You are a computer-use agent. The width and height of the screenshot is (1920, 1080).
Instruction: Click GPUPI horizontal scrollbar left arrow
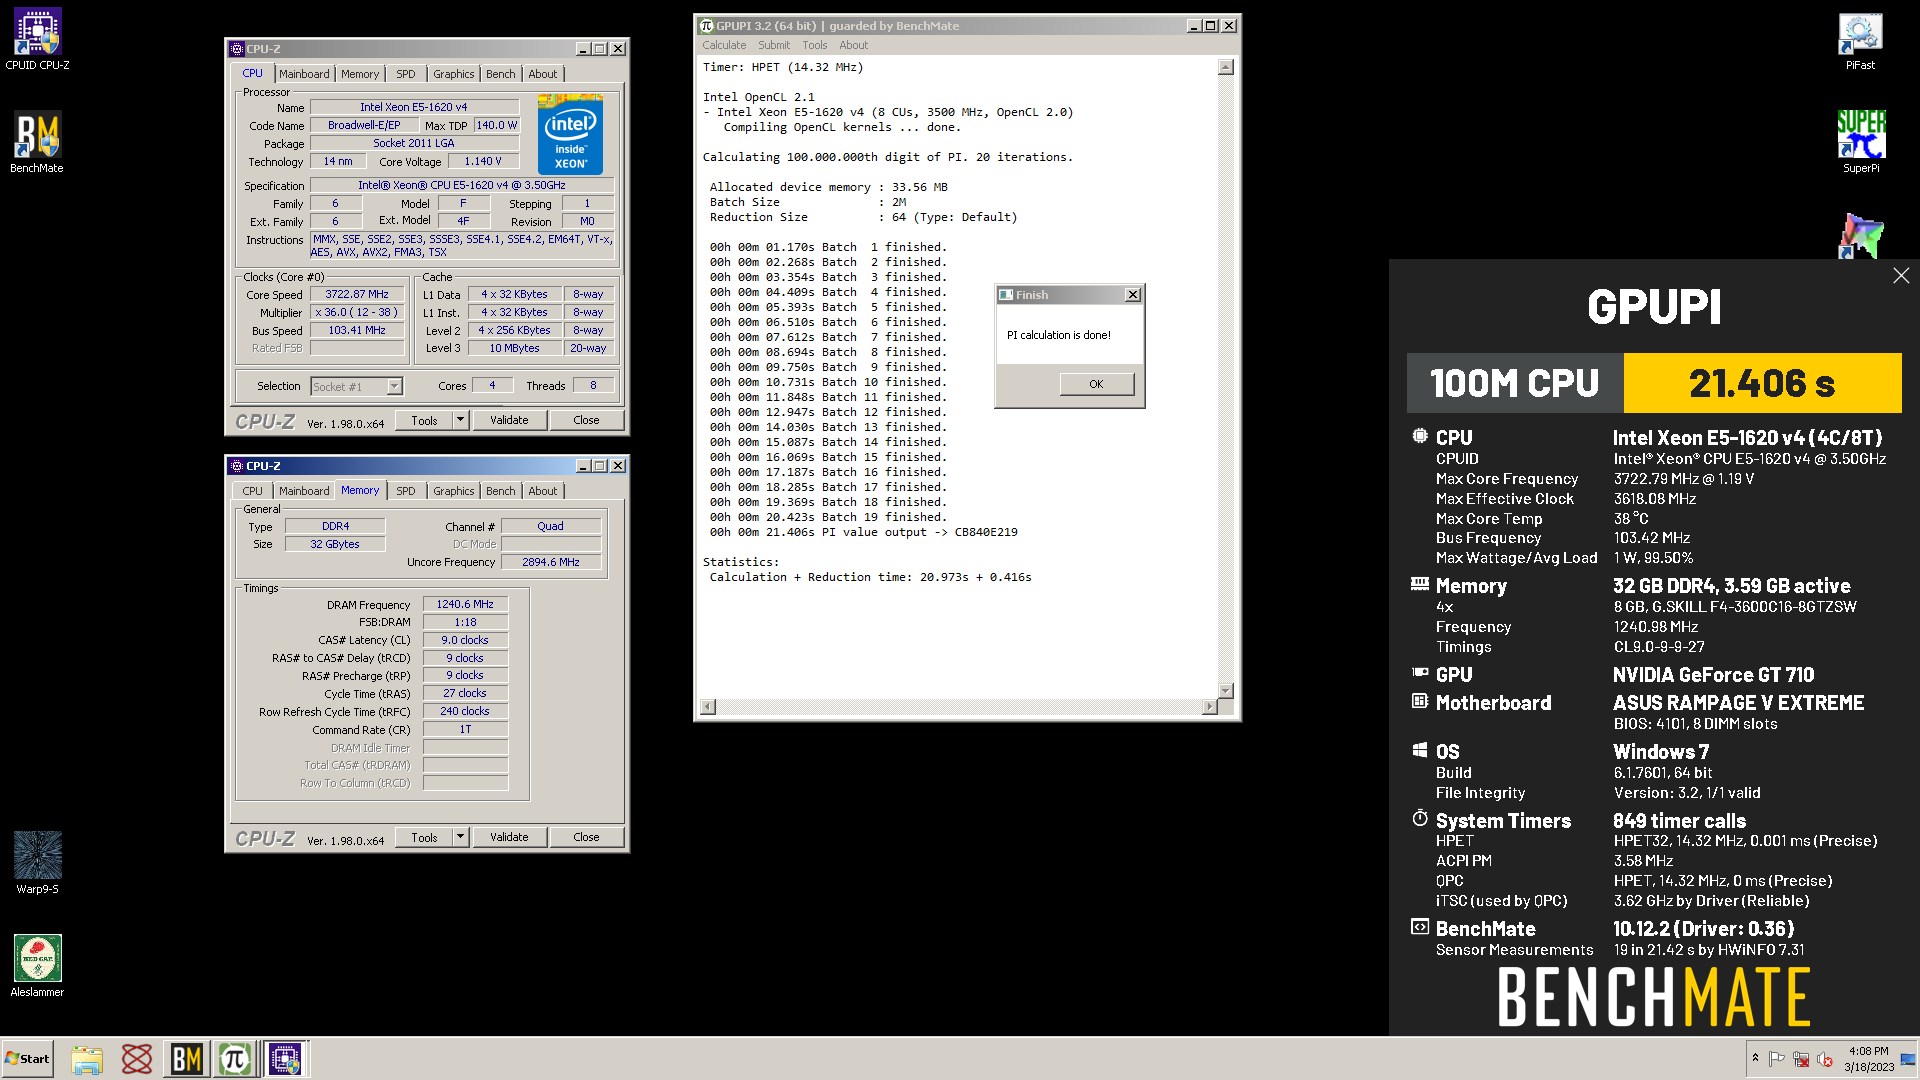coord(708,707)
